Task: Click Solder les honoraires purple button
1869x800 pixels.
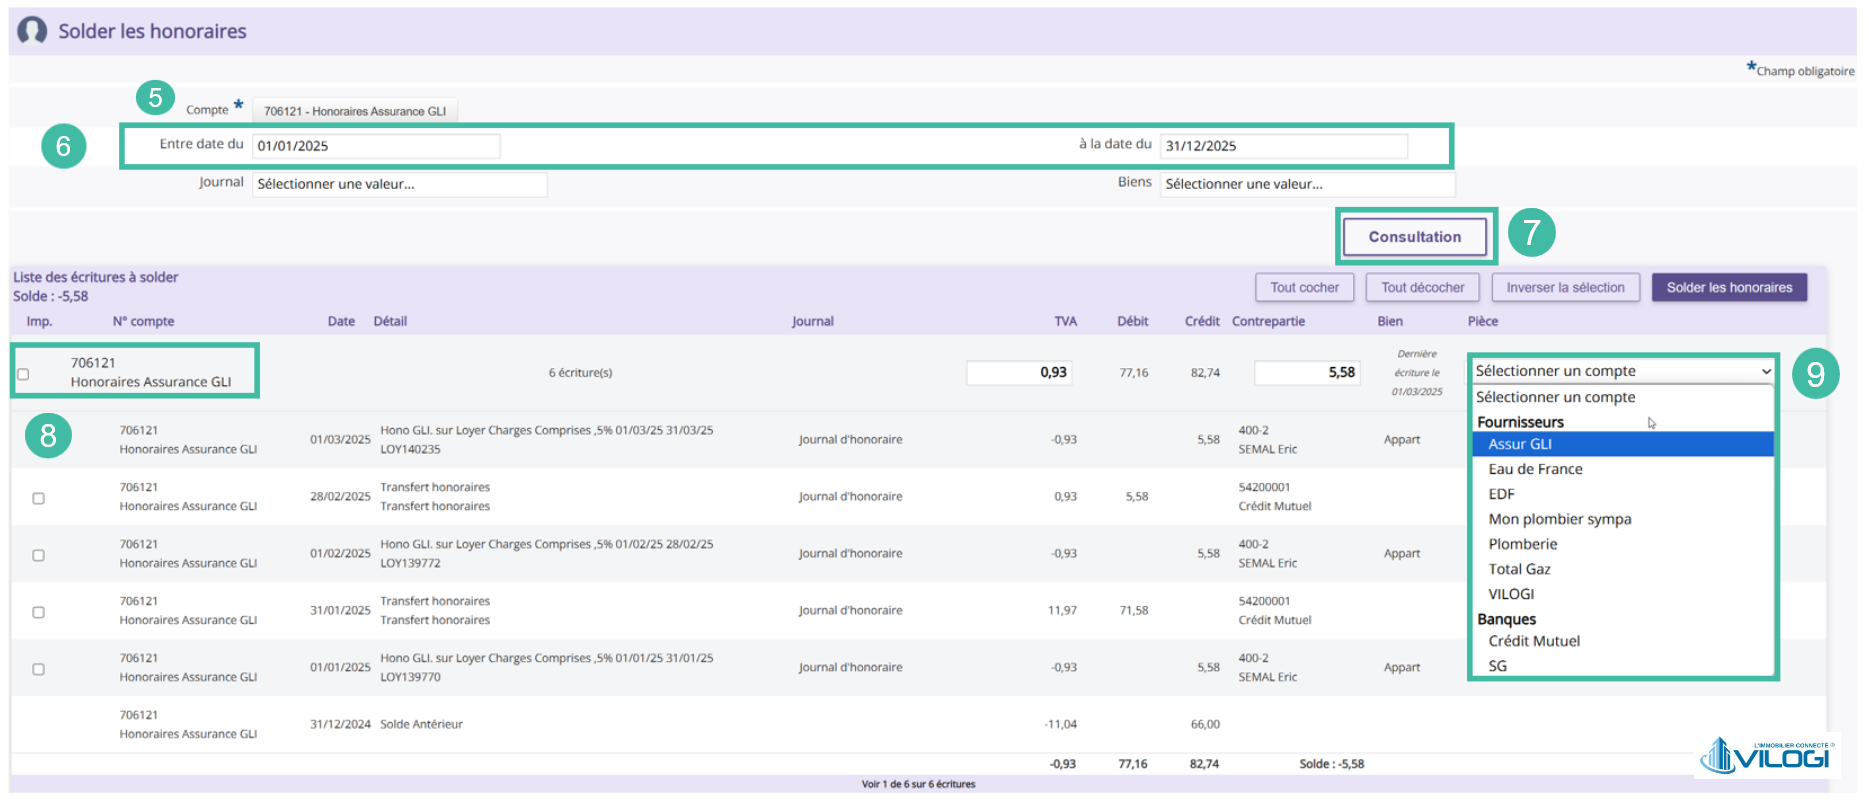Action: (x=1729, y=288)
